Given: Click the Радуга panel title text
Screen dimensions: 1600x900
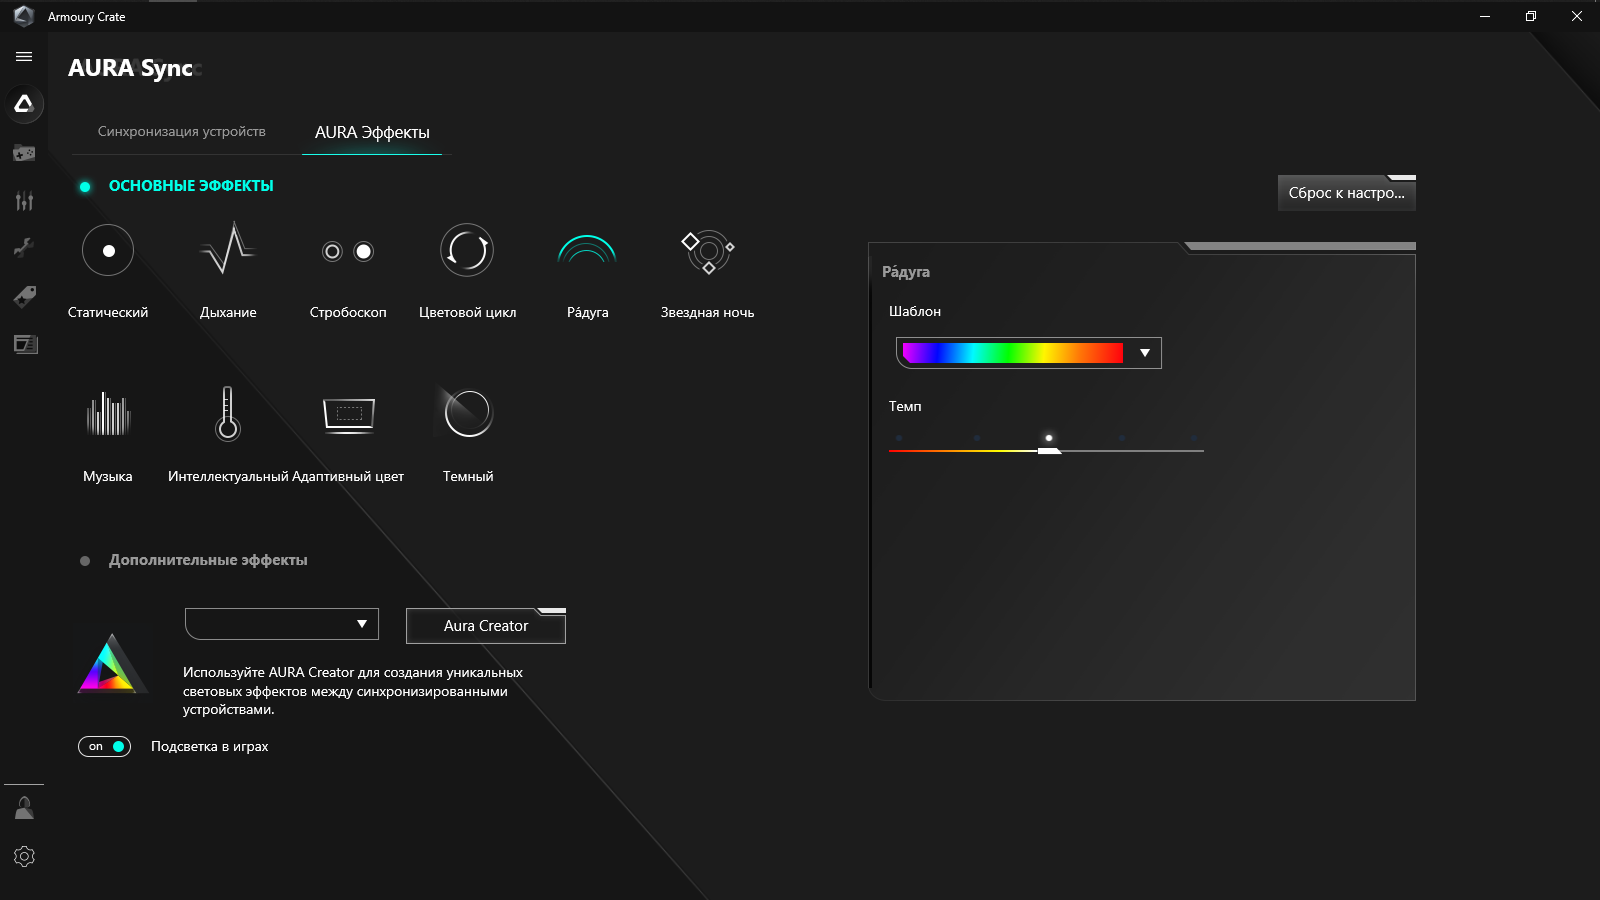Looking at the screenshot, I should (906, 272).
